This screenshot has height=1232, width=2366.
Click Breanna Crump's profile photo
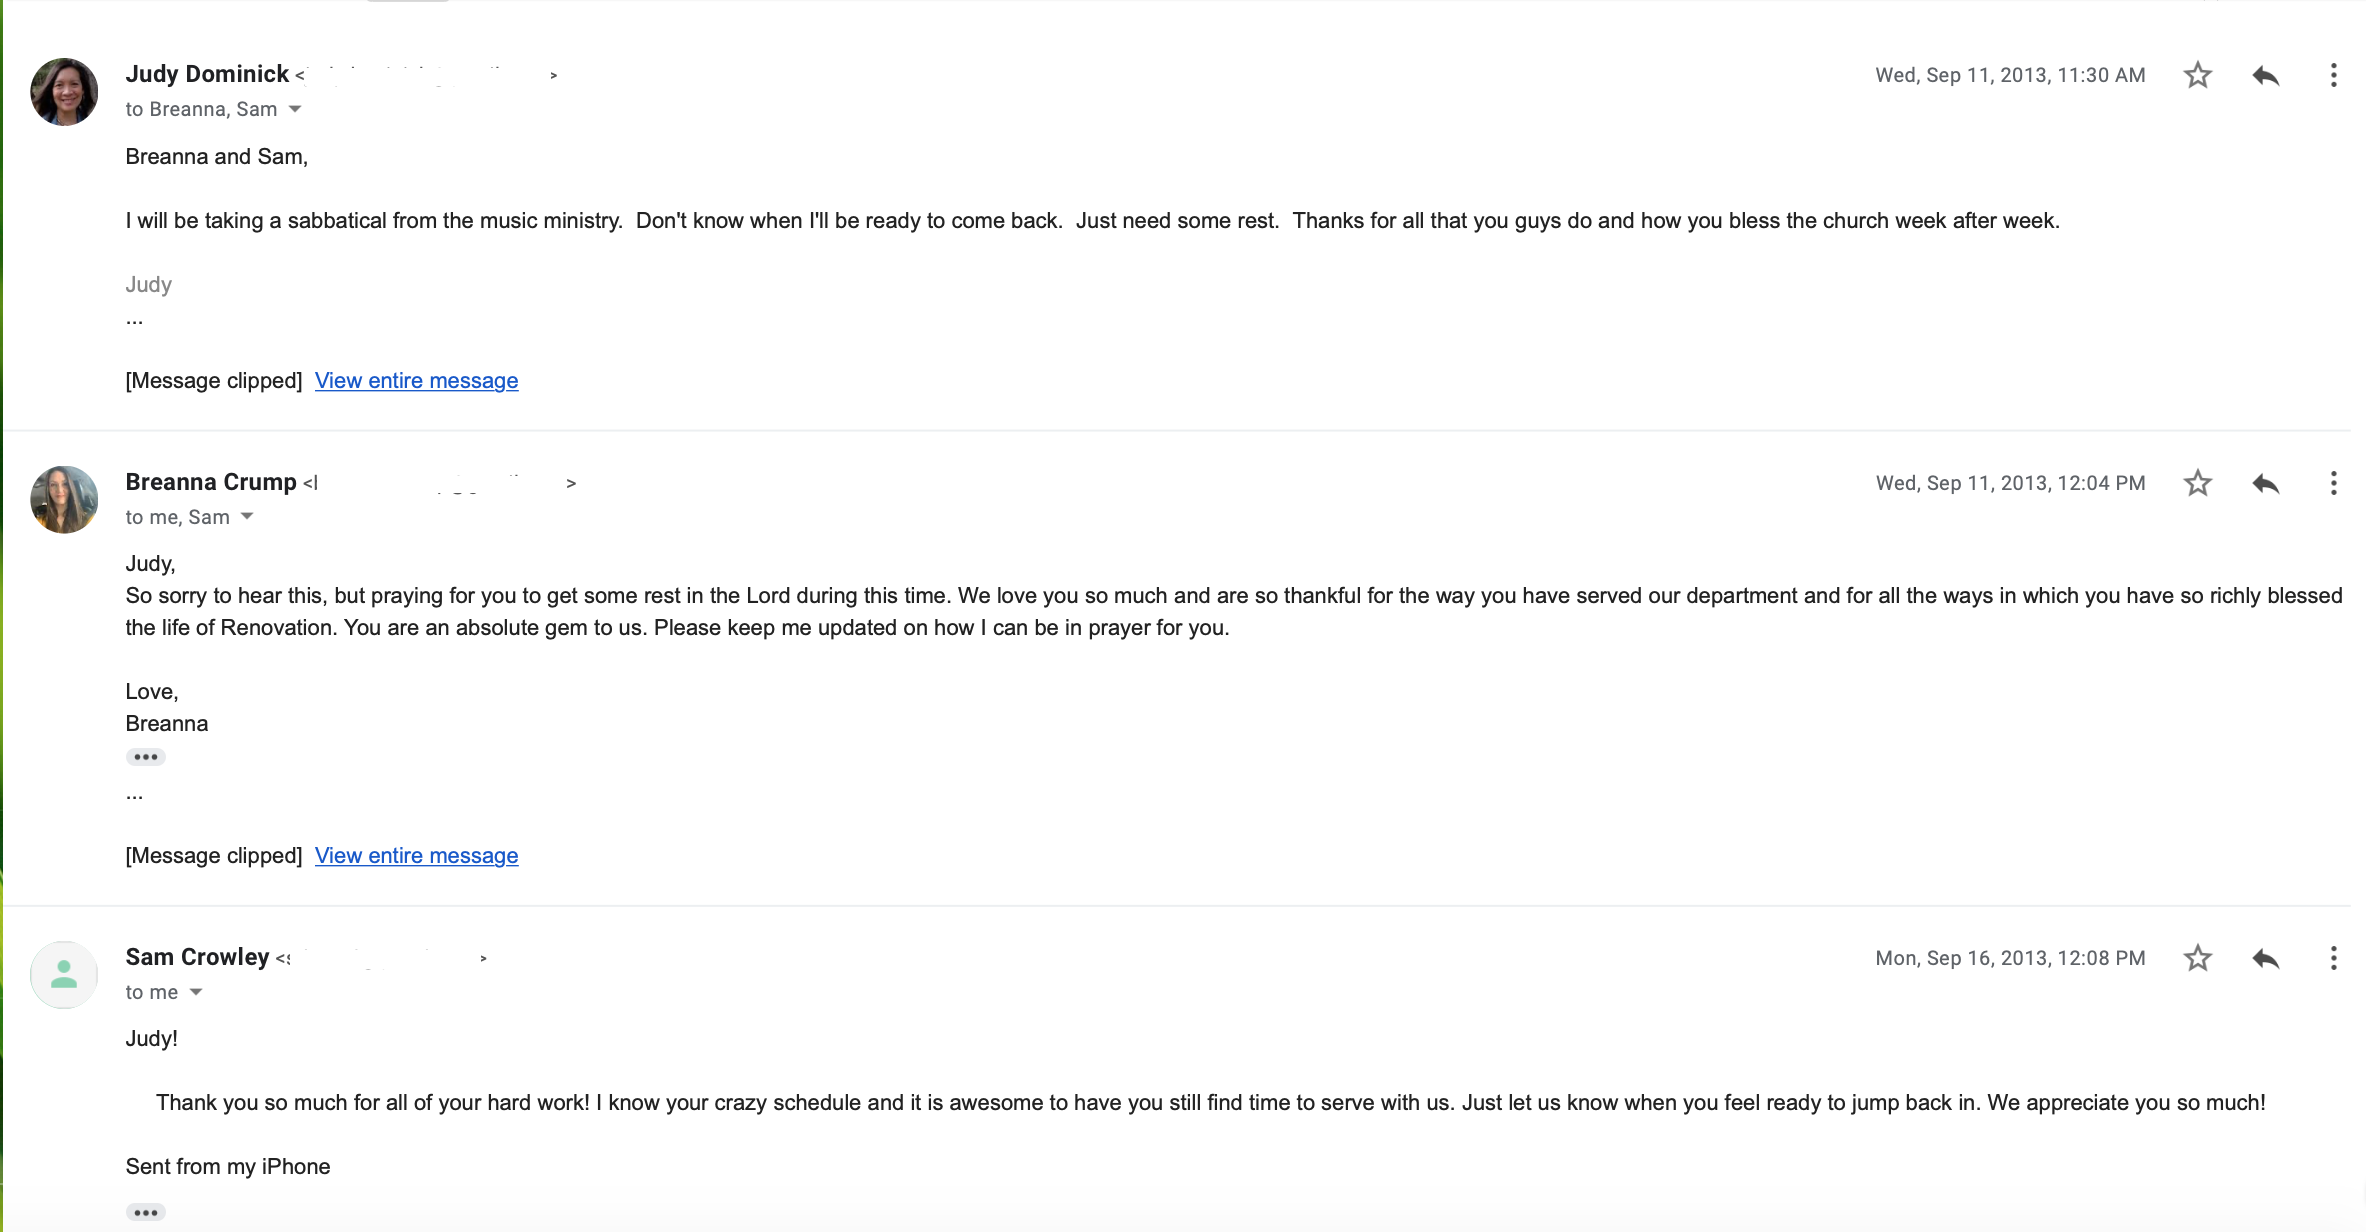[64, 499]
